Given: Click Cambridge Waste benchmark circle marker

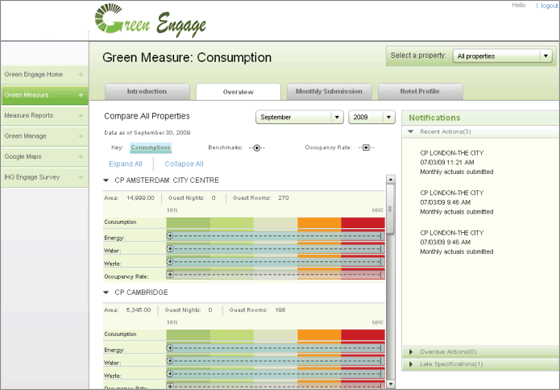Looking at the screenshot, I should click(170, 374).
